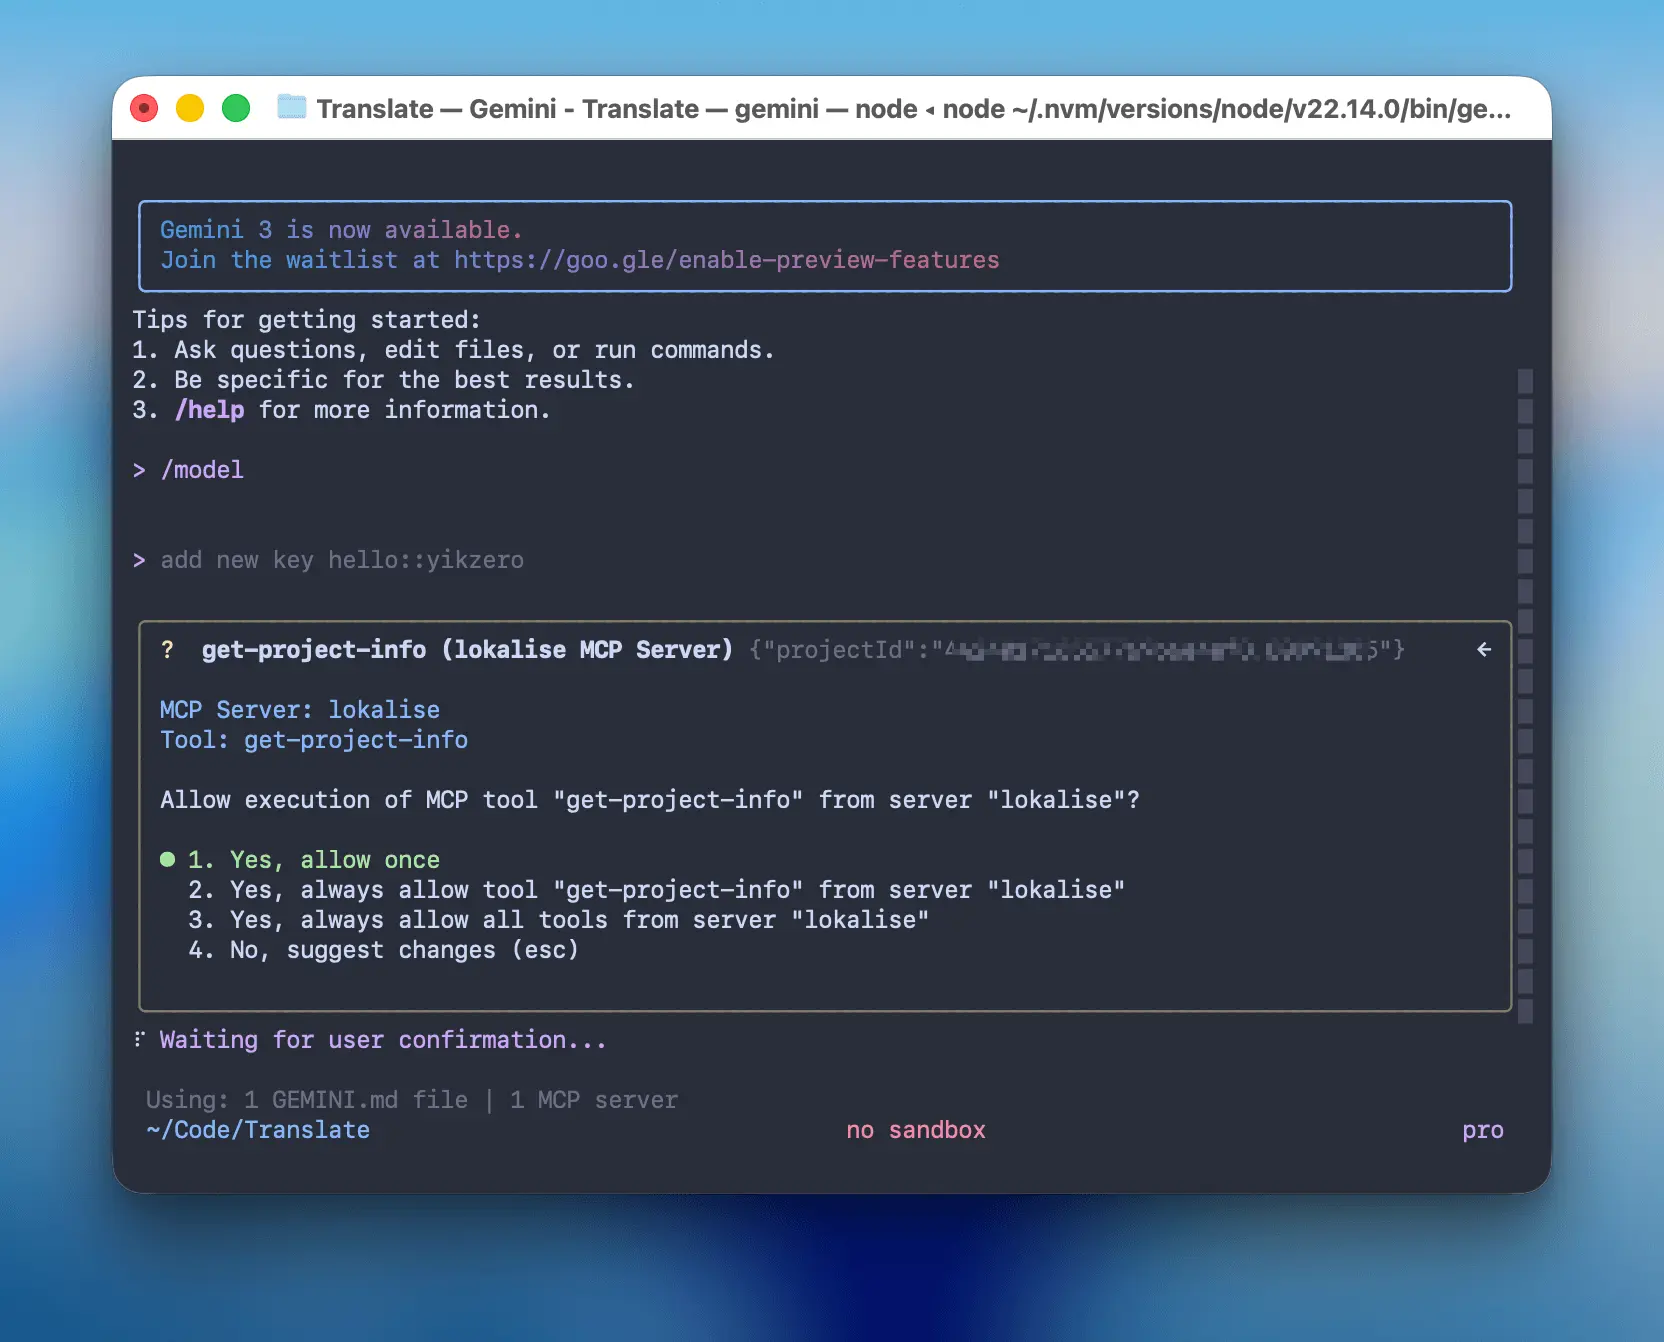Image resolution: width=1664 pixels, height=1342 pixels.
Task: Click the /model command line
Action: tap(202, 470)
